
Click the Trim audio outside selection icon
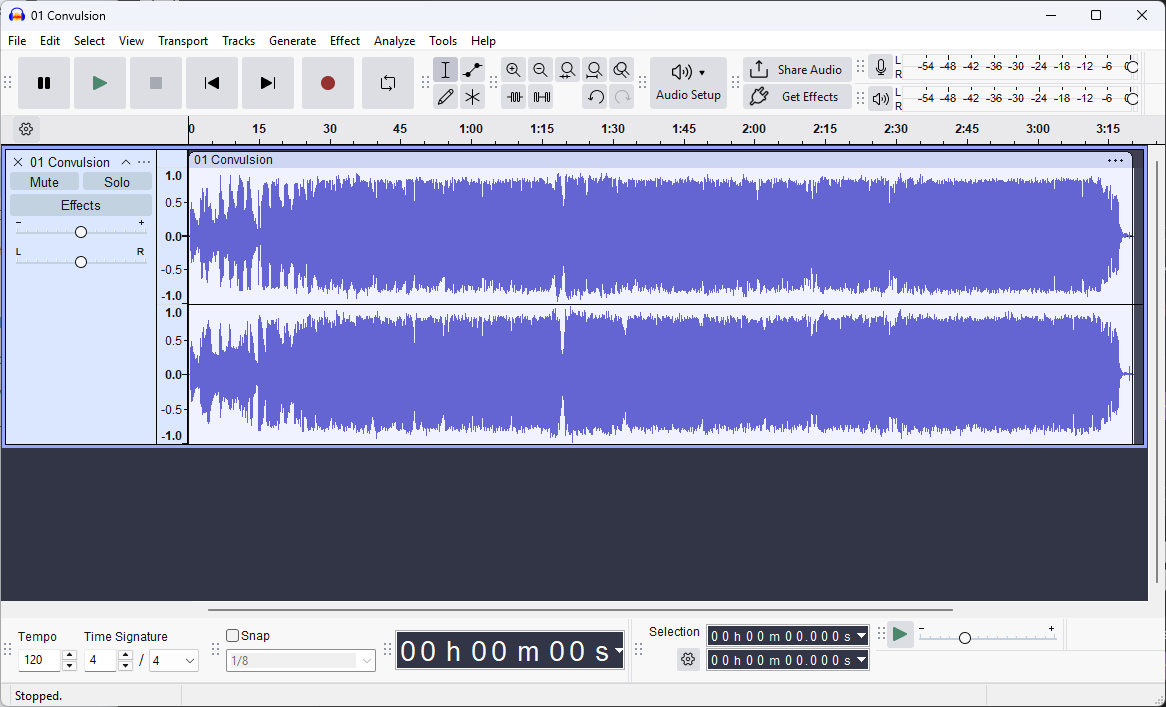coord(515,97)
